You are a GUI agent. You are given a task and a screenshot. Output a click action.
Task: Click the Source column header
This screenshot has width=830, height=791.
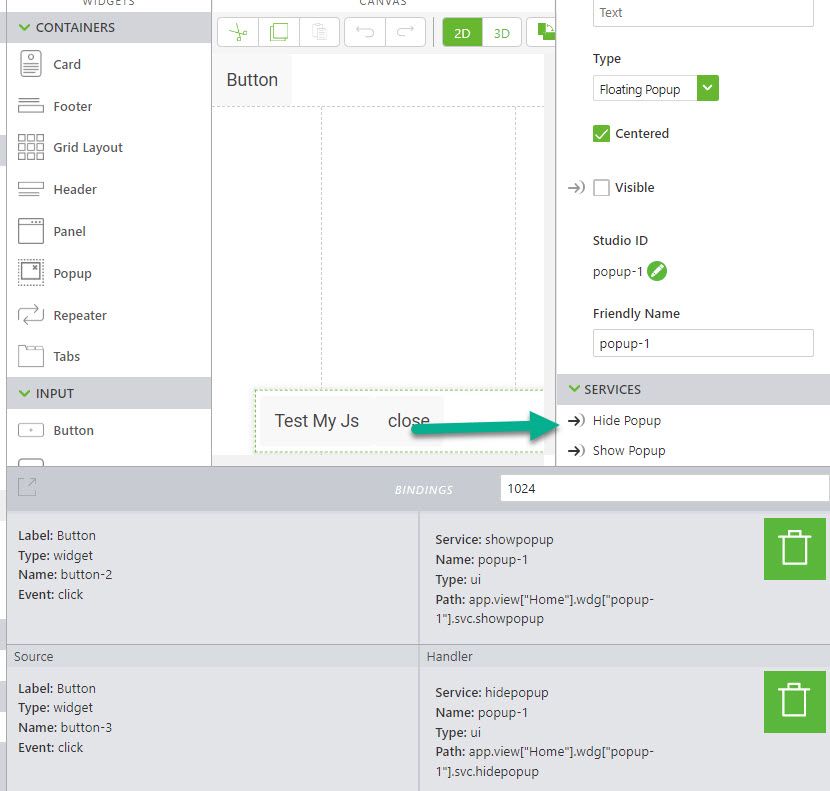click(33, 657)
